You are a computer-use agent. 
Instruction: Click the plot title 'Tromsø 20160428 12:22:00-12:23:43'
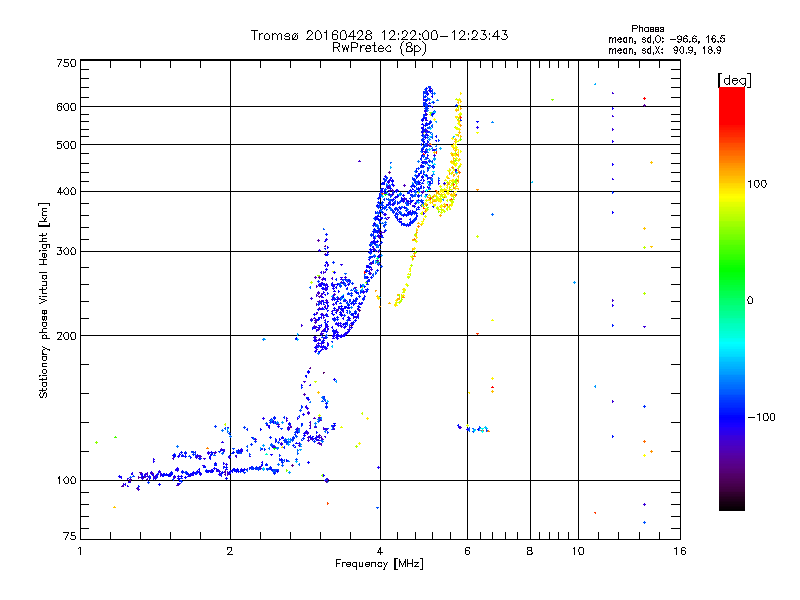379,35
